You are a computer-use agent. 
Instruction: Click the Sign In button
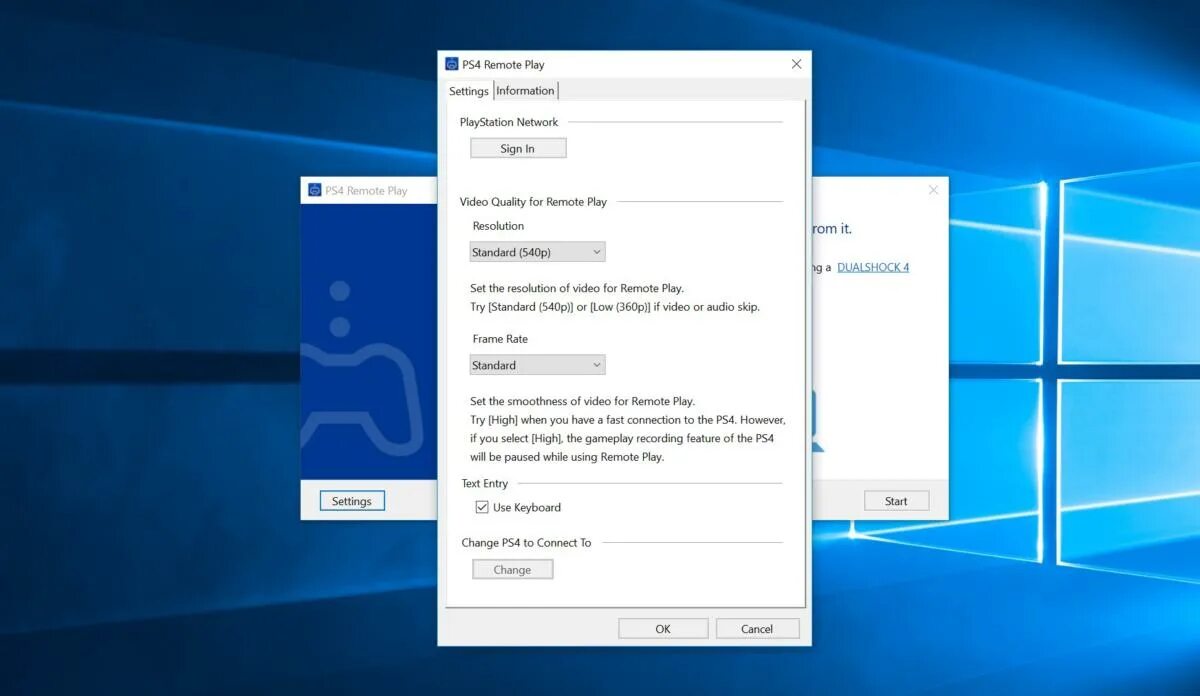click(518, 148)
